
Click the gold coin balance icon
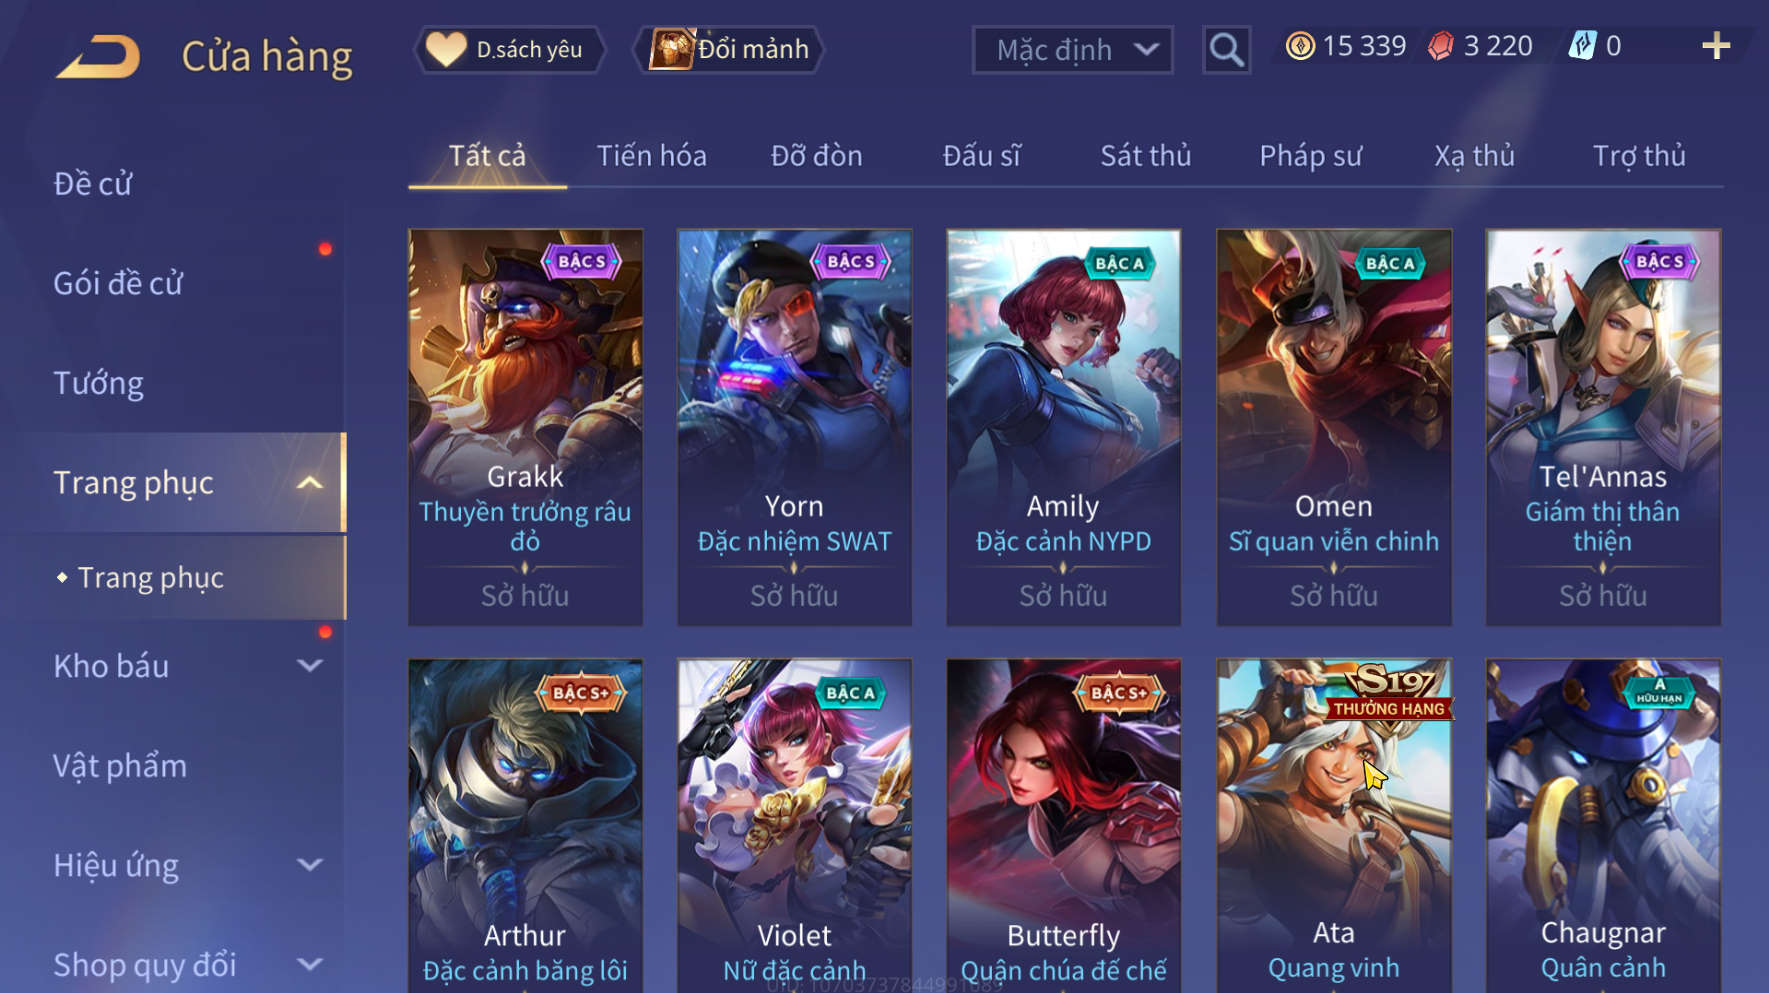coord(1300,46)
